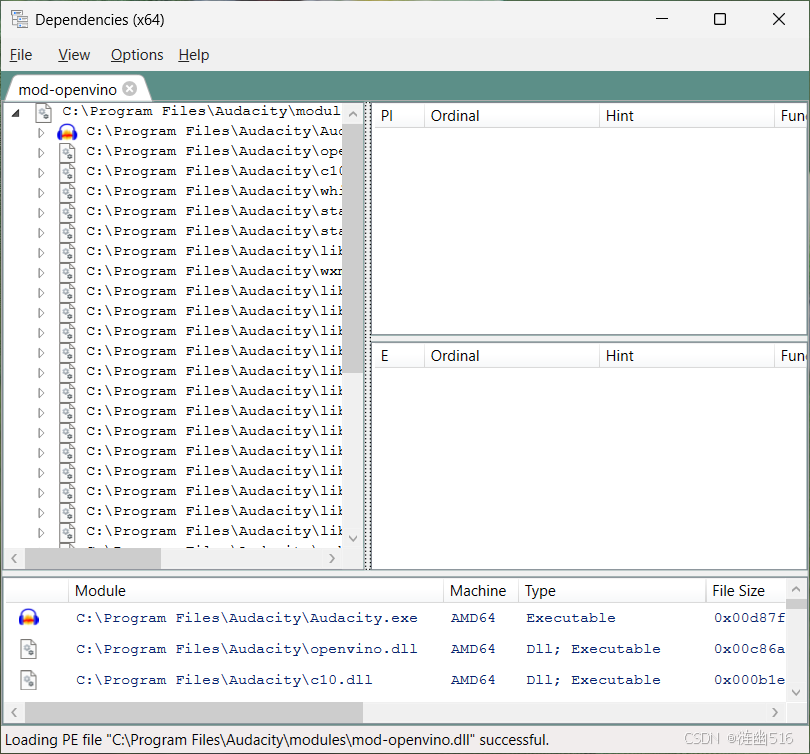Select module C:\Program Files\Audacity\Audacity.exe
This screenshot has width=810, height=754.
pyautogui.click(x=247, y=618)
